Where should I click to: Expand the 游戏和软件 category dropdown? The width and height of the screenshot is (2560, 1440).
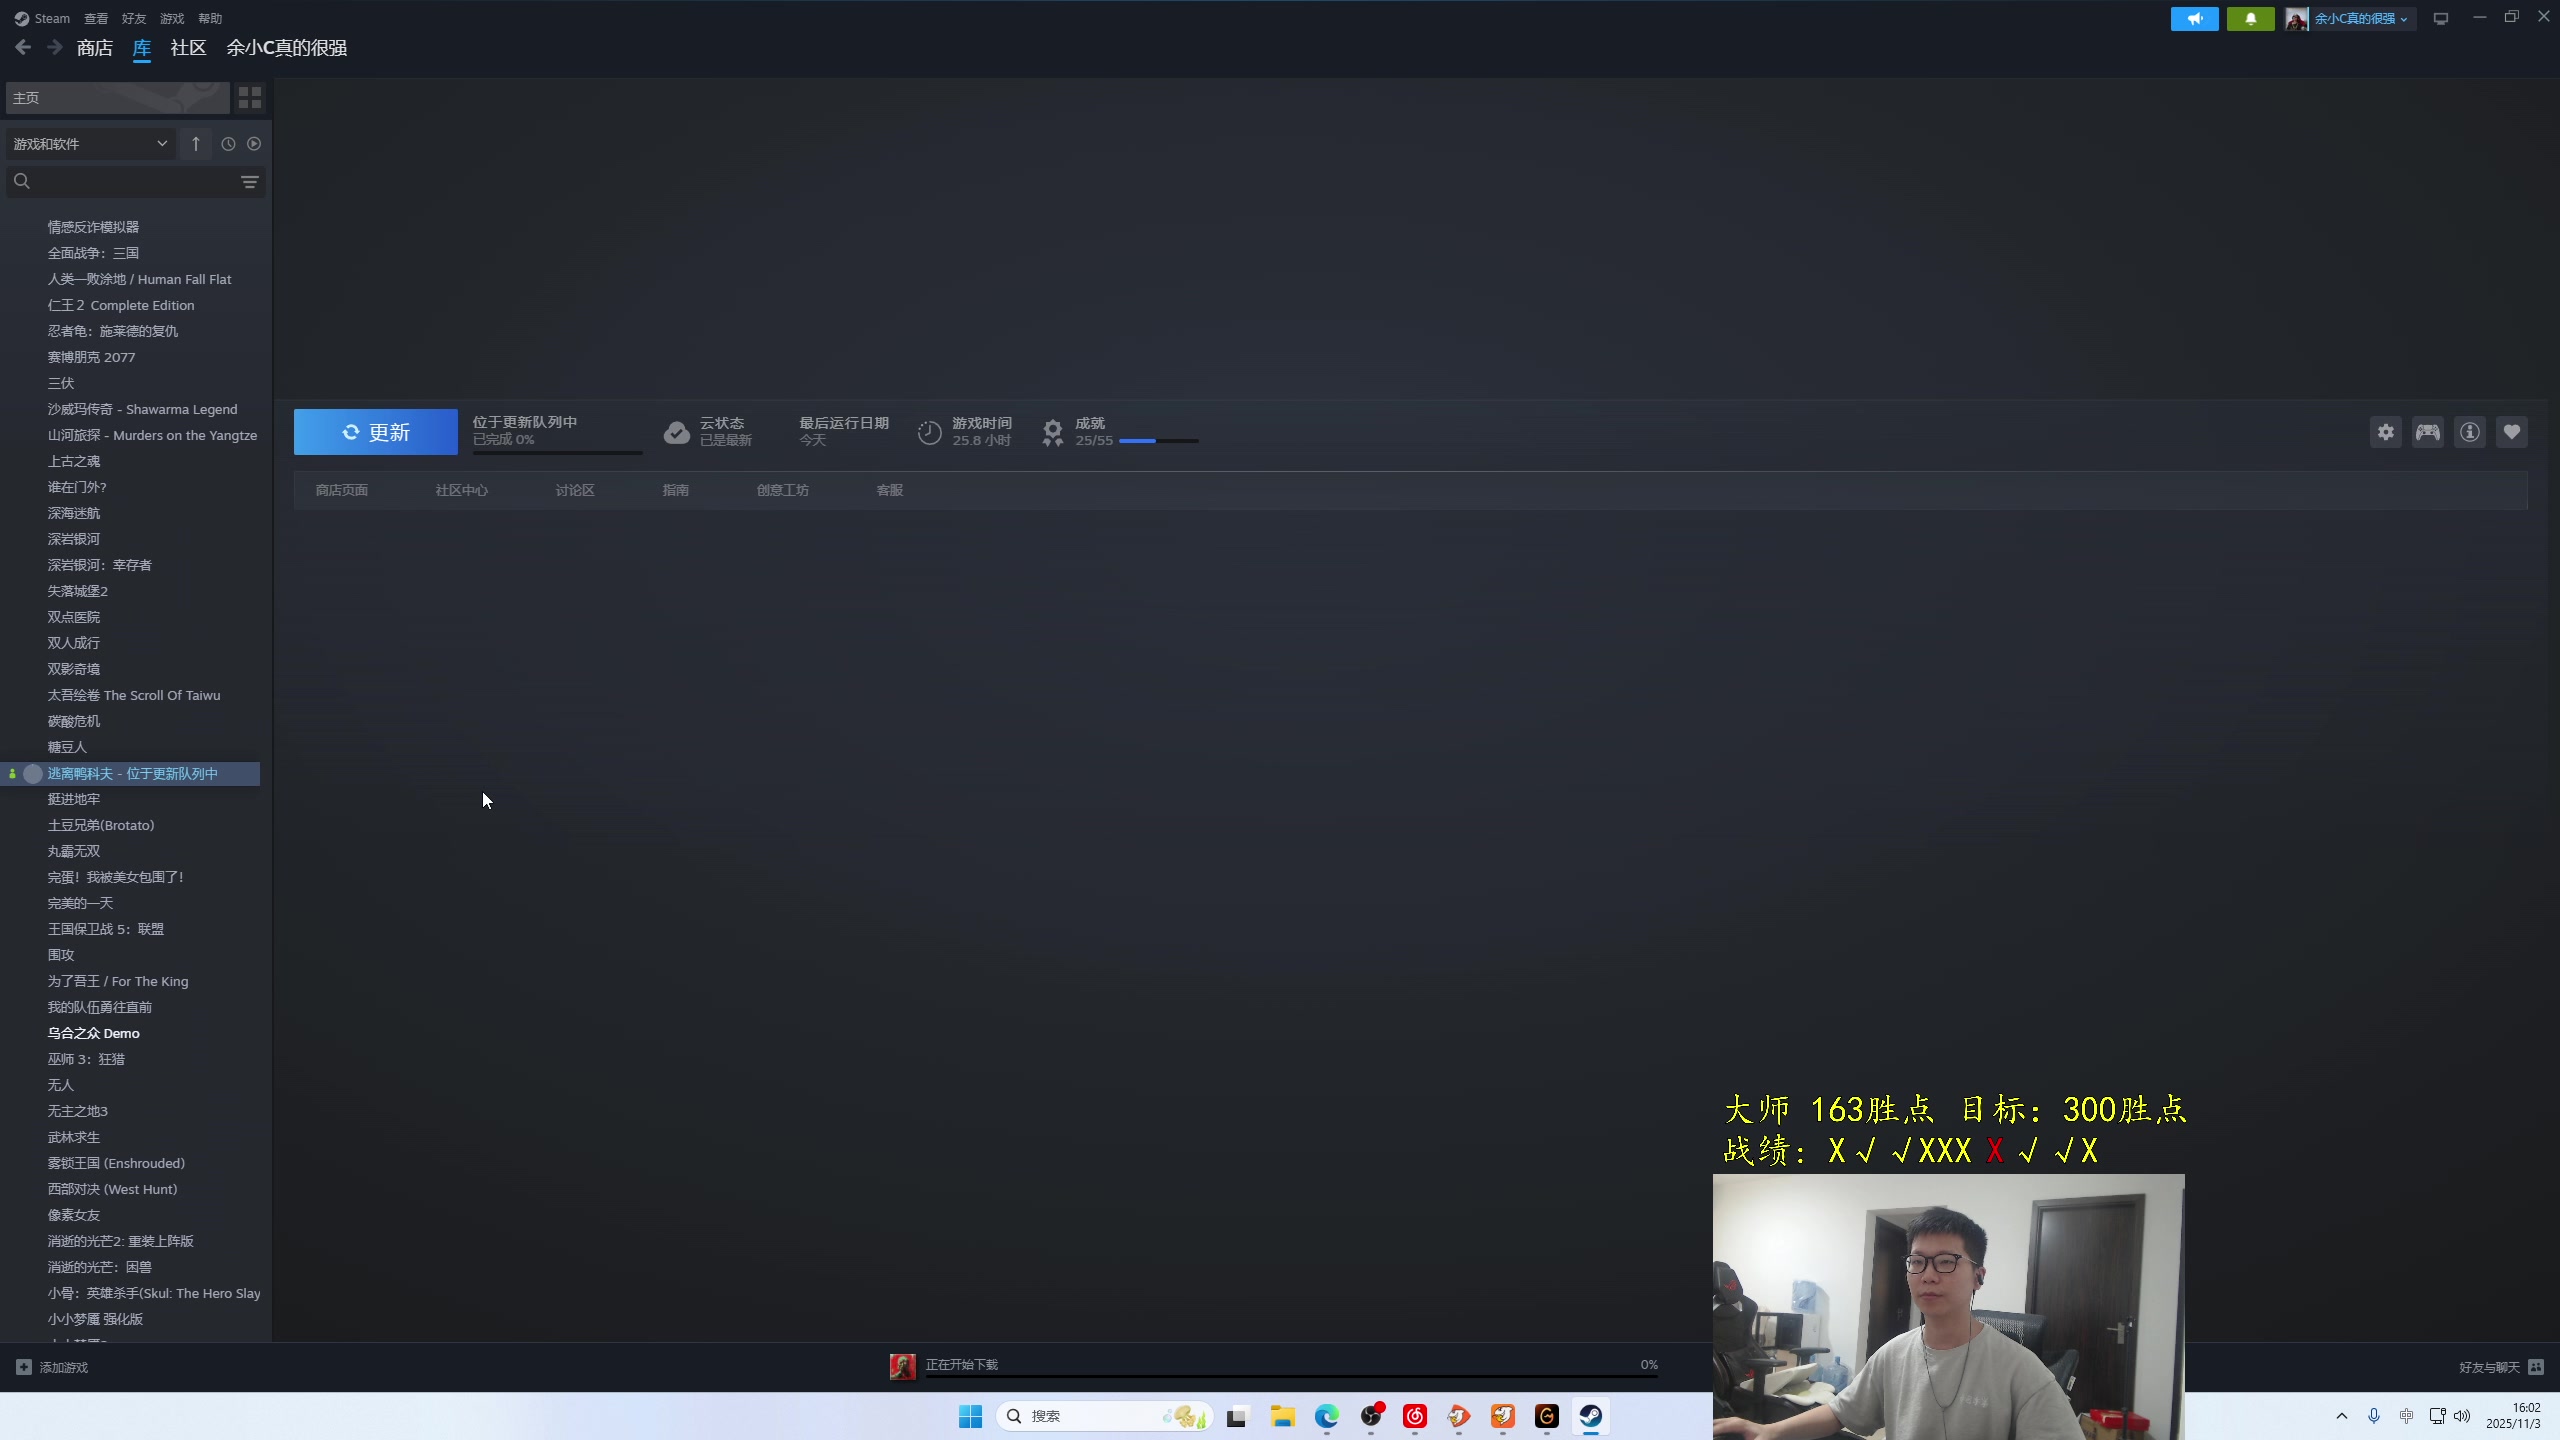[90, 144]
